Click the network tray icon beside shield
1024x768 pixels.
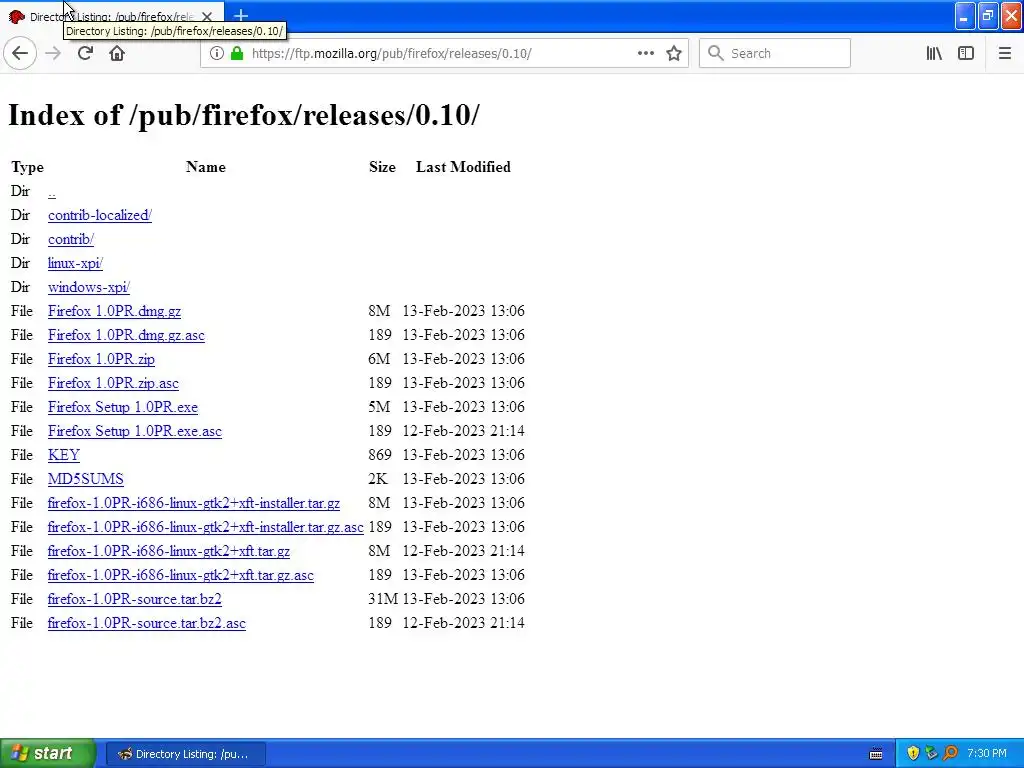click(x=931, y=754)
